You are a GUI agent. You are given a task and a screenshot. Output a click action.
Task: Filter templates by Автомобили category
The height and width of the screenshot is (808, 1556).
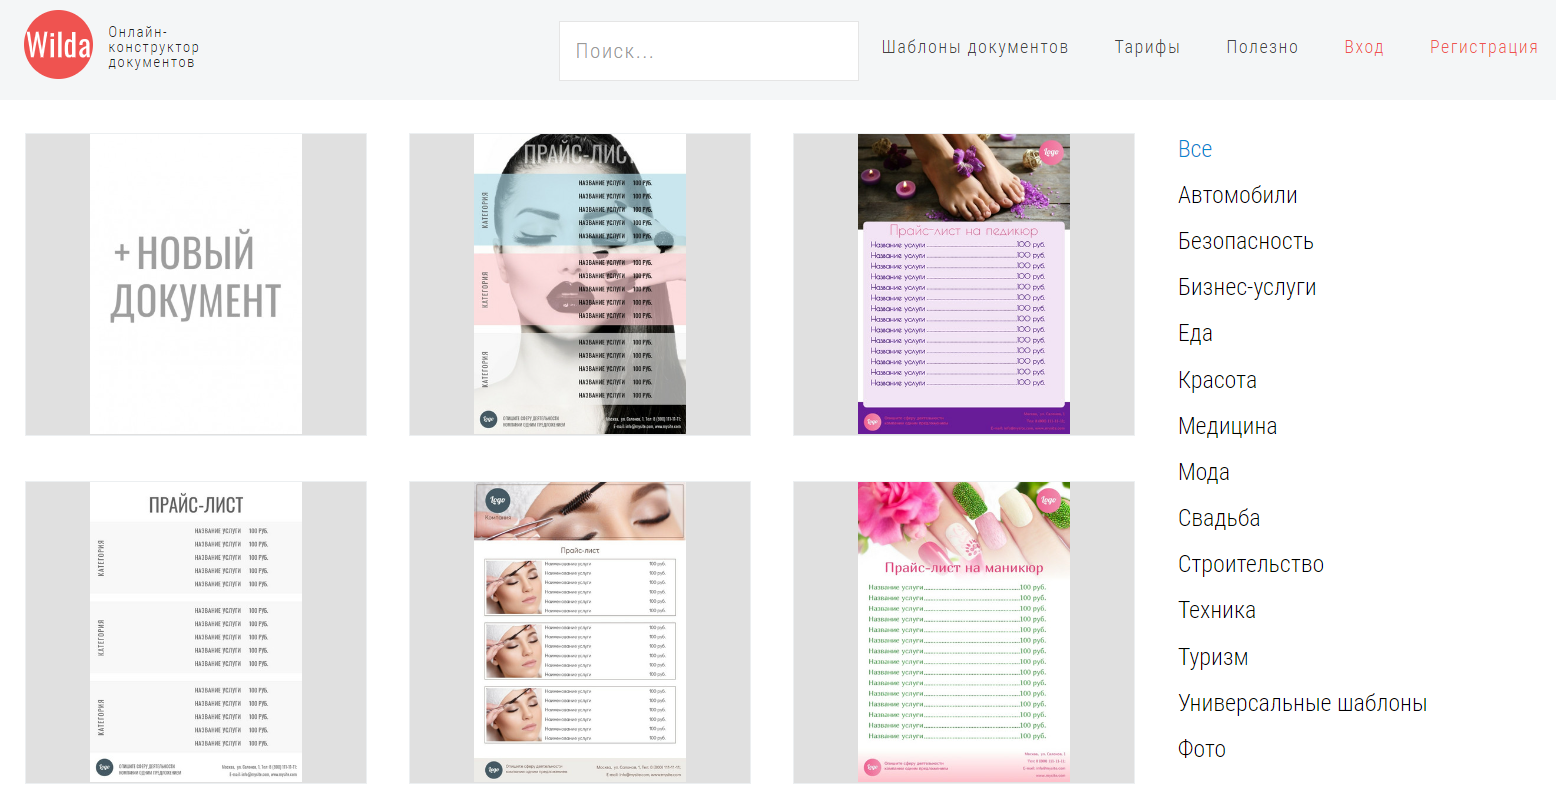(x=1238, y=195)
